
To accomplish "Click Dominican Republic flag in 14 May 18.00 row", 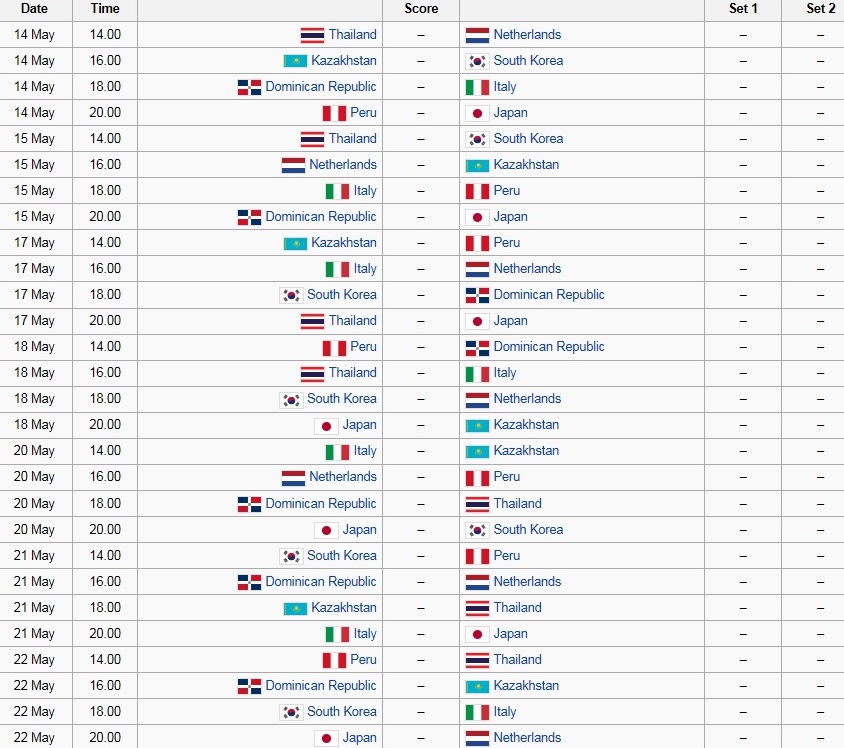I will coord(249,87).
